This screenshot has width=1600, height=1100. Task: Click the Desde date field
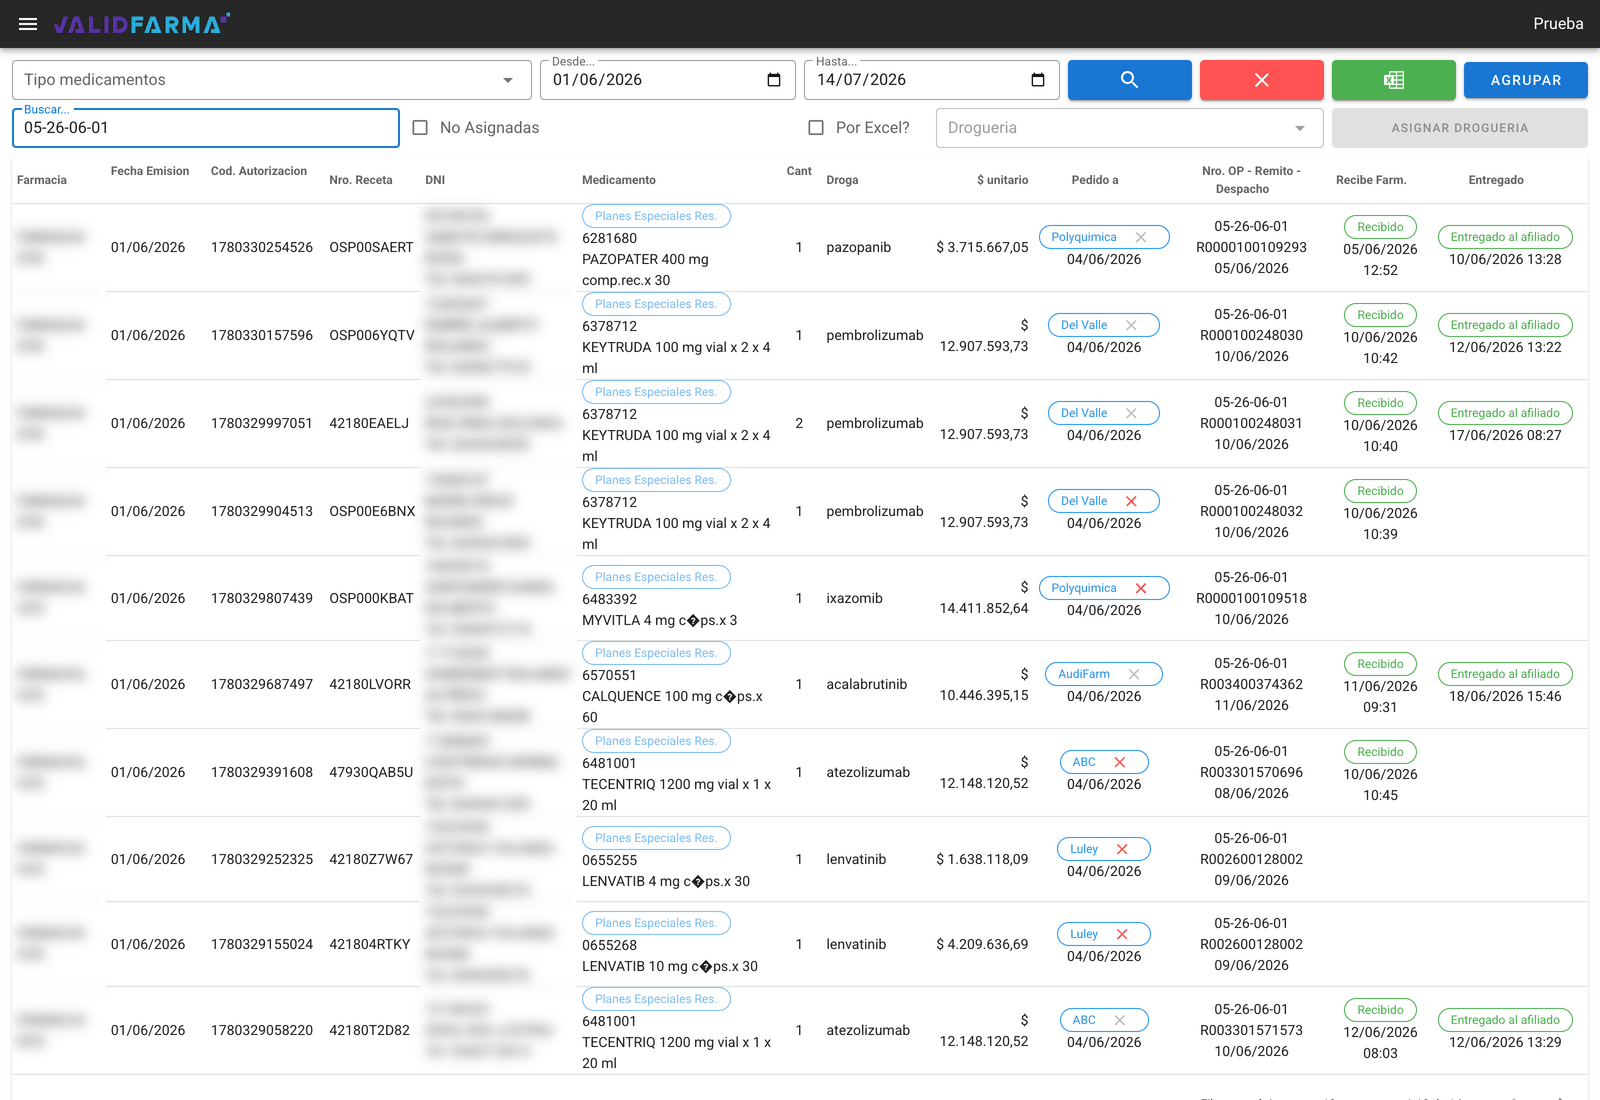(668, 80)
